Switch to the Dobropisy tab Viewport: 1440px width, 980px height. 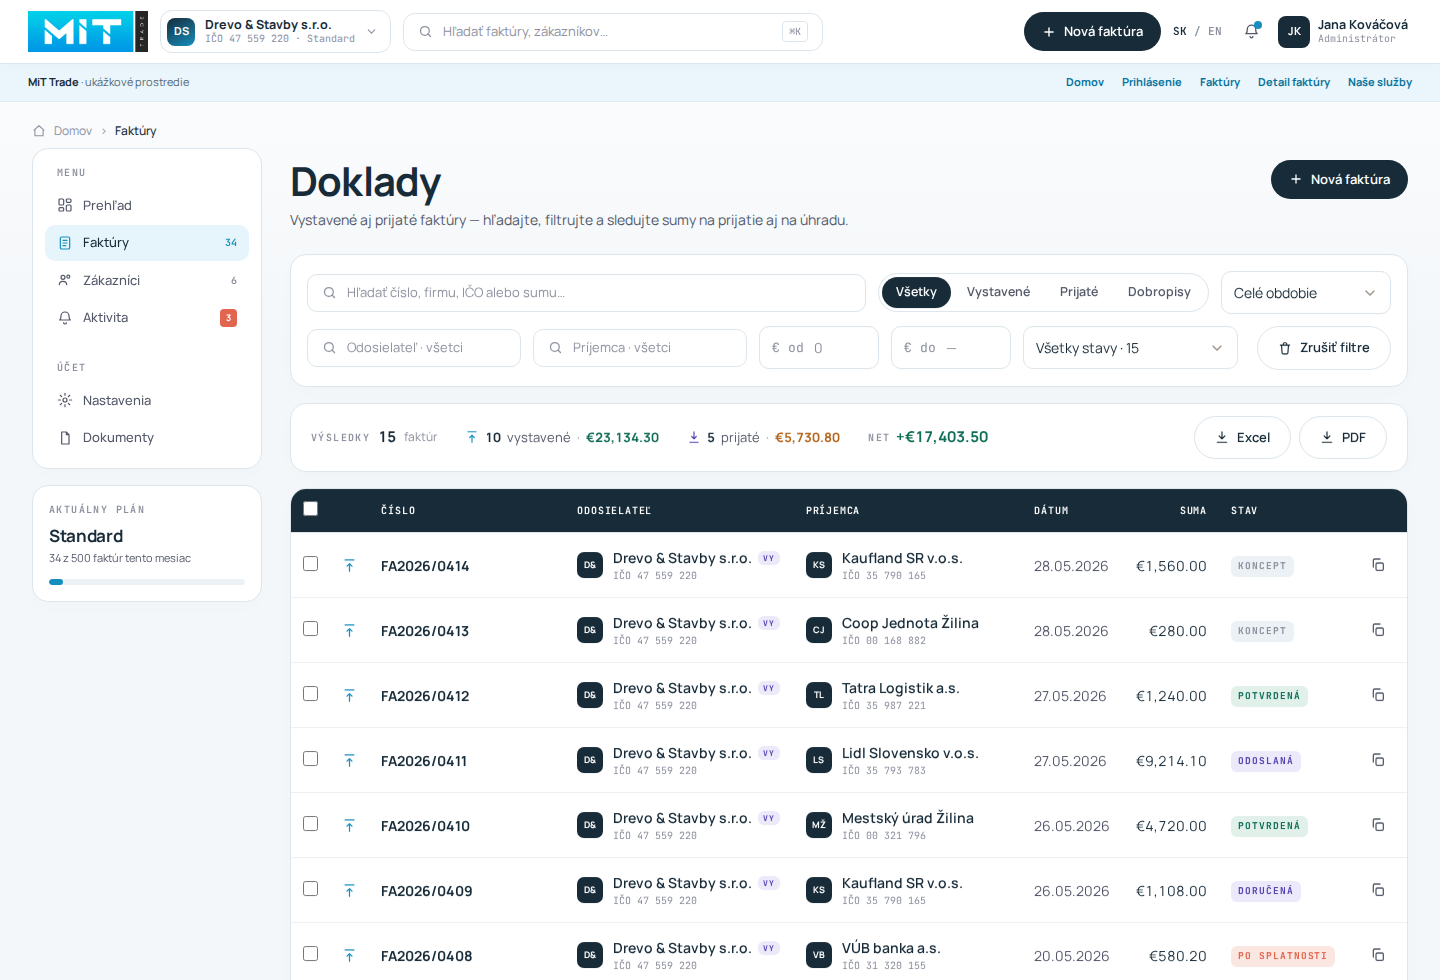click(x=1159, y=292)
